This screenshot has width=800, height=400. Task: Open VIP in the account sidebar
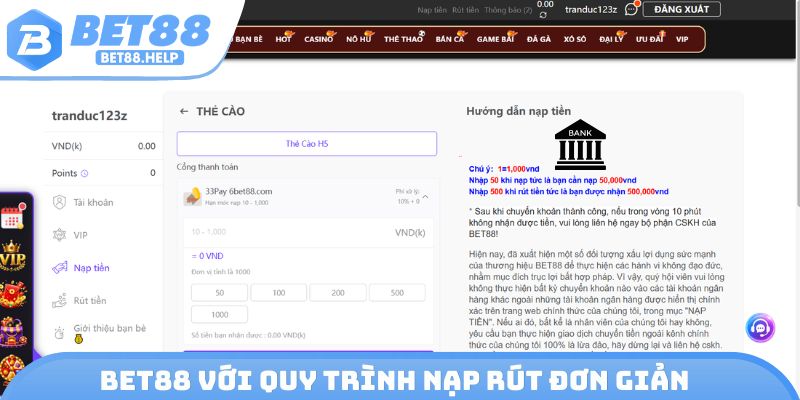(x=80, y=235)
